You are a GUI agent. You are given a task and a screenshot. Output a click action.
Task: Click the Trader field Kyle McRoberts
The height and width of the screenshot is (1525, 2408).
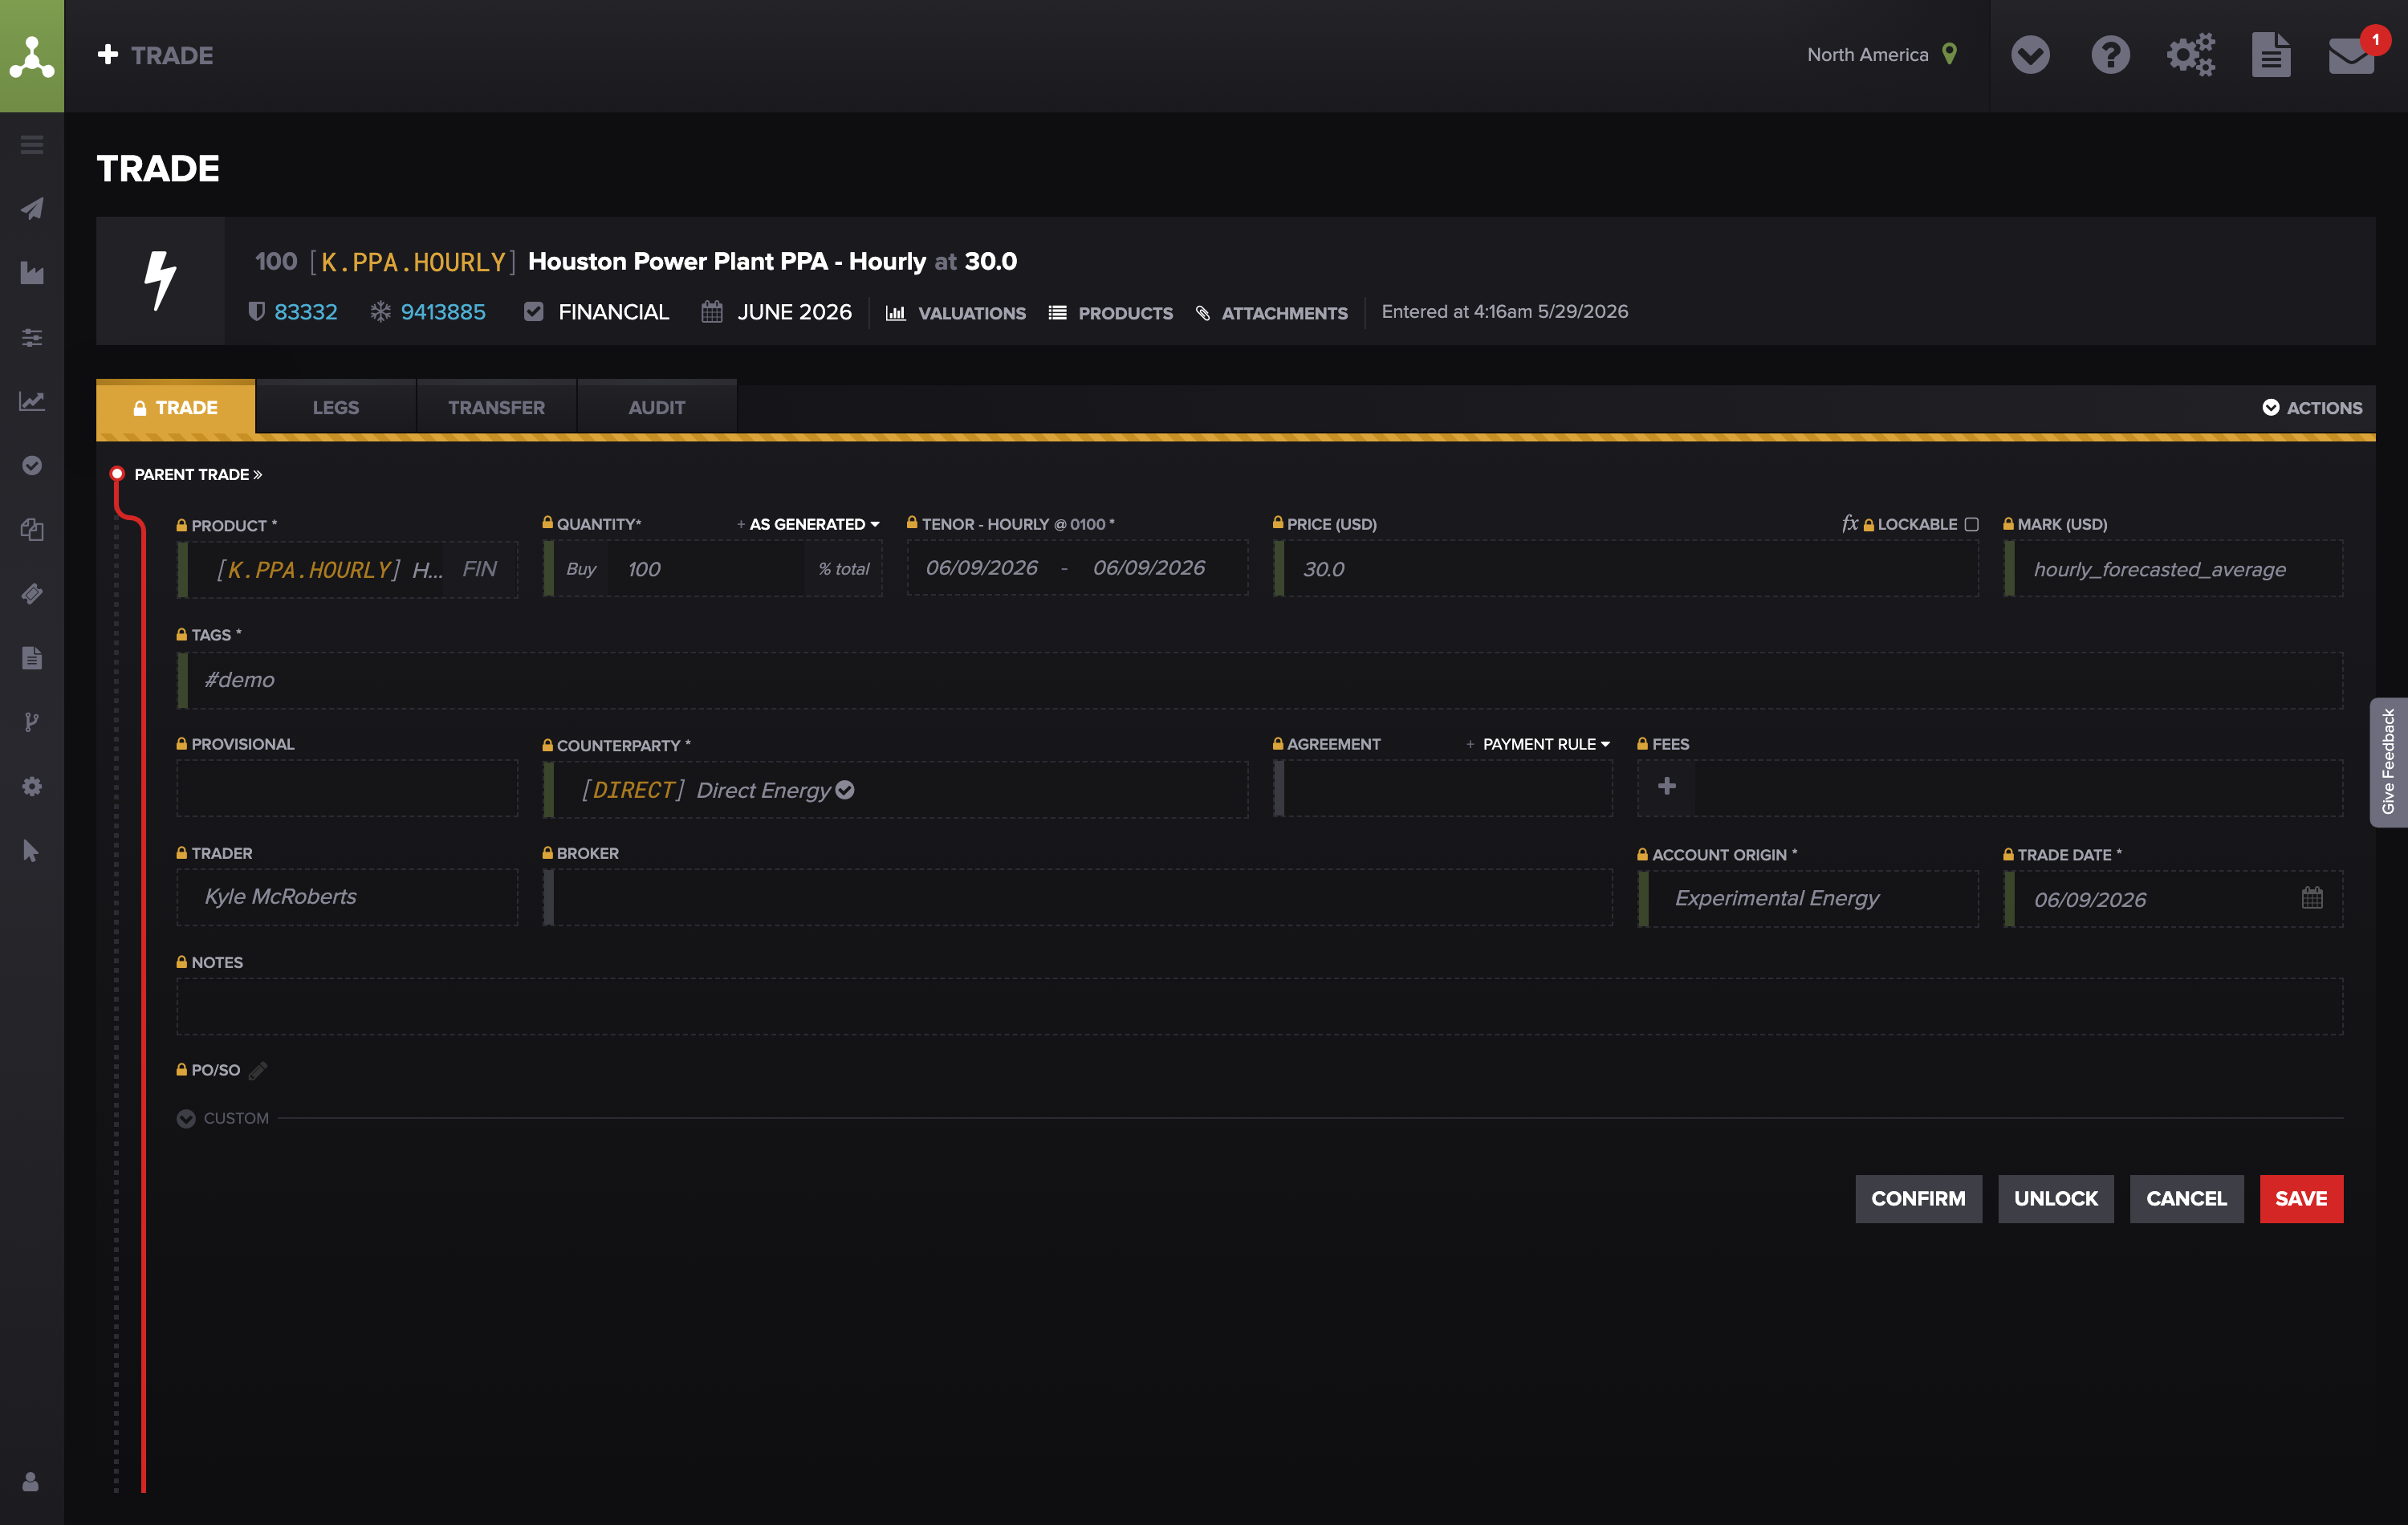tap(347, 897)
